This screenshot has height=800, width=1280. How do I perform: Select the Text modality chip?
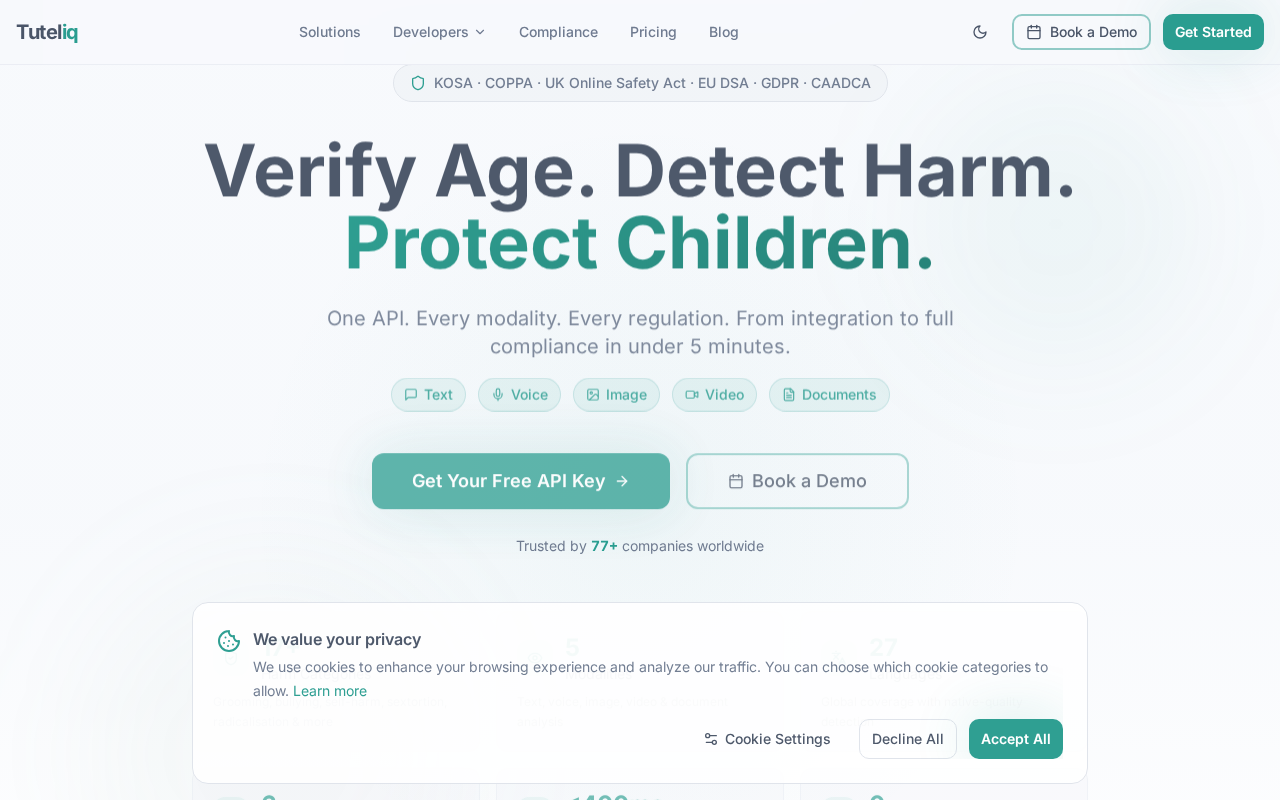pyautogui.click(x=428, y=395)
